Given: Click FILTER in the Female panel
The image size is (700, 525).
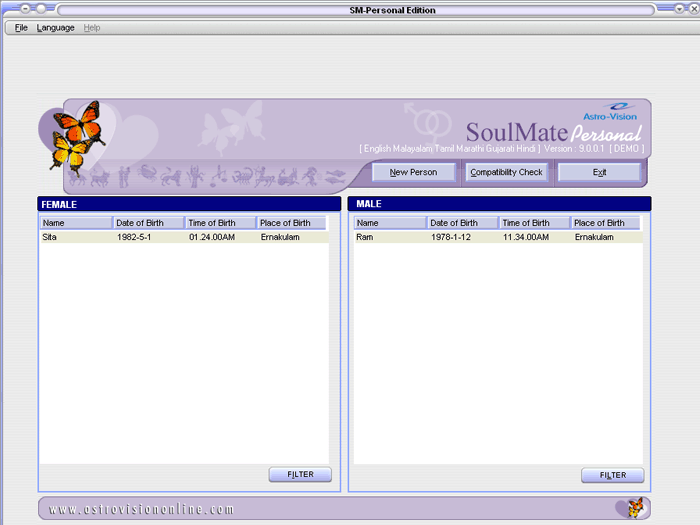Looking at the screenshot, I should (300, 475).
